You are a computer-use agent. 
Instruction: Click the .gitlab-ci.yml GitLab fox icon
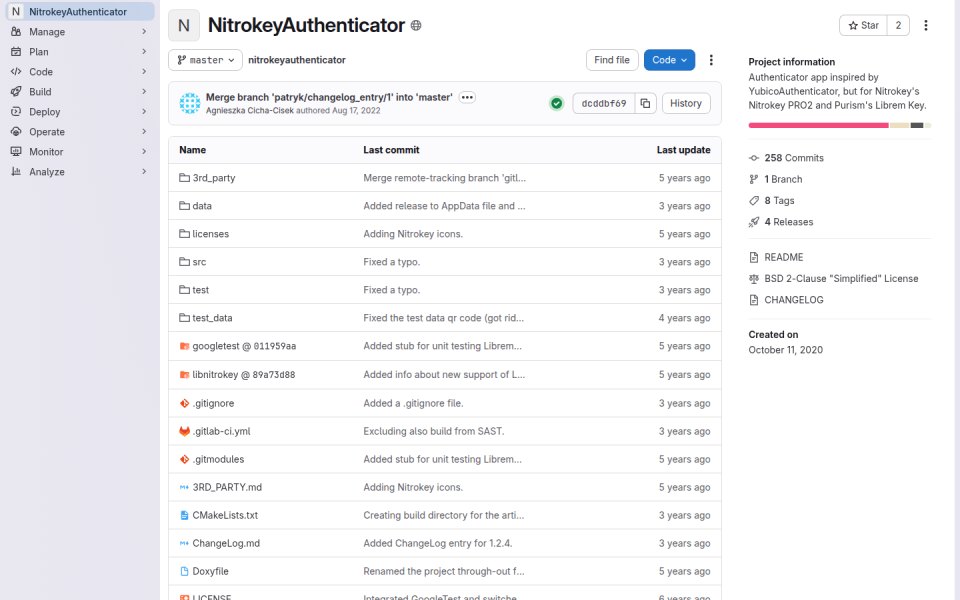(x=184, y=431)
